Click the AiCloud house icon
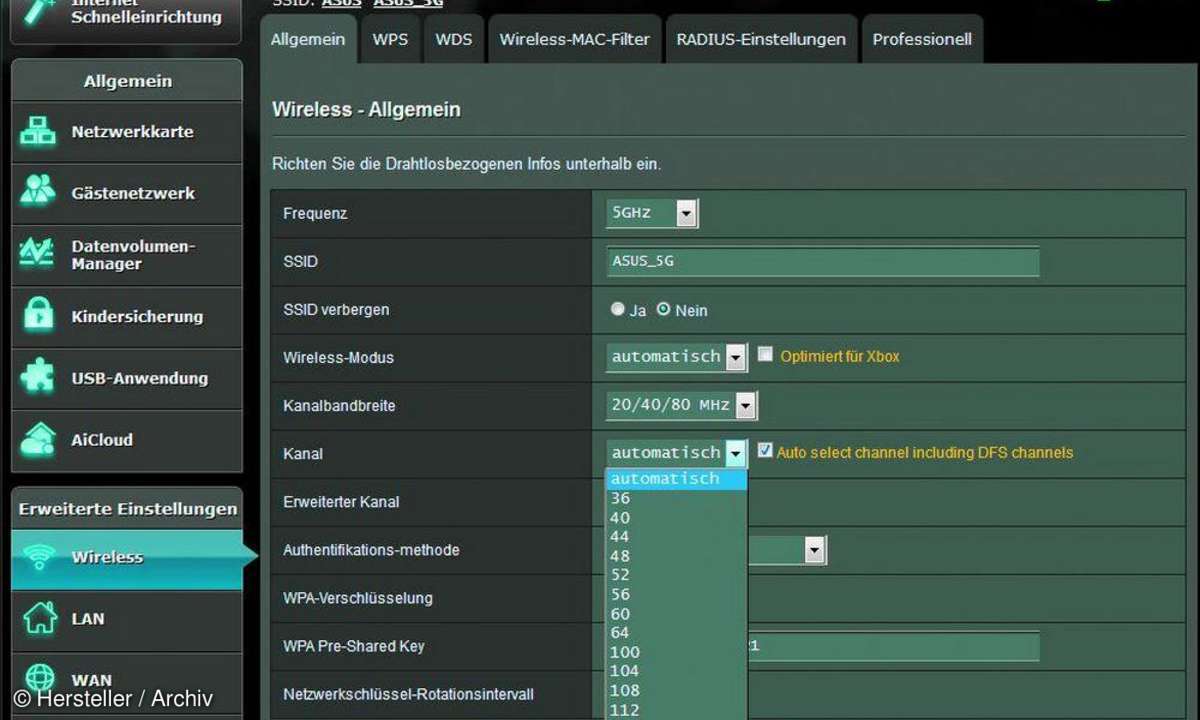Viewport: 1200px width, 720px height. (x=38, y=439)
